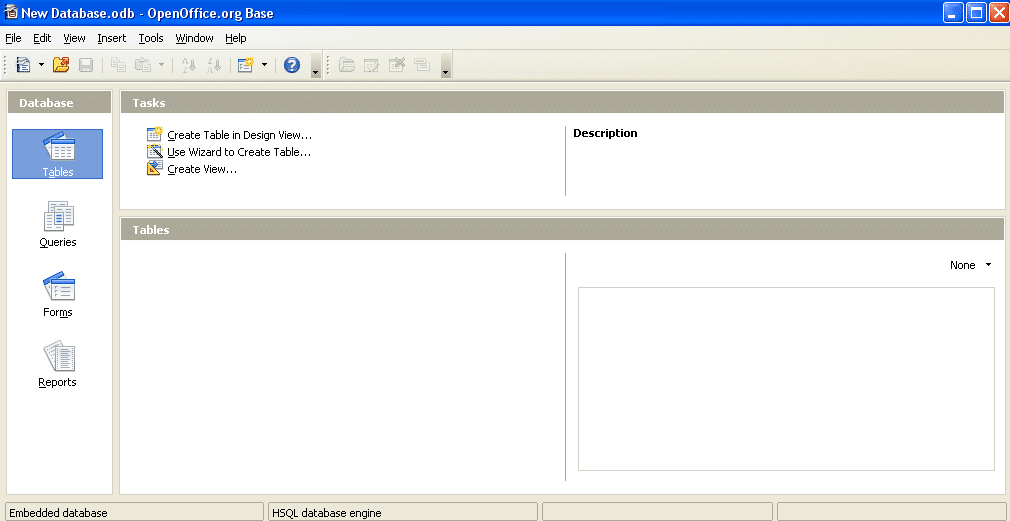
Task: Open the New document dropdown arrow
Action: [x=41, y=64]
